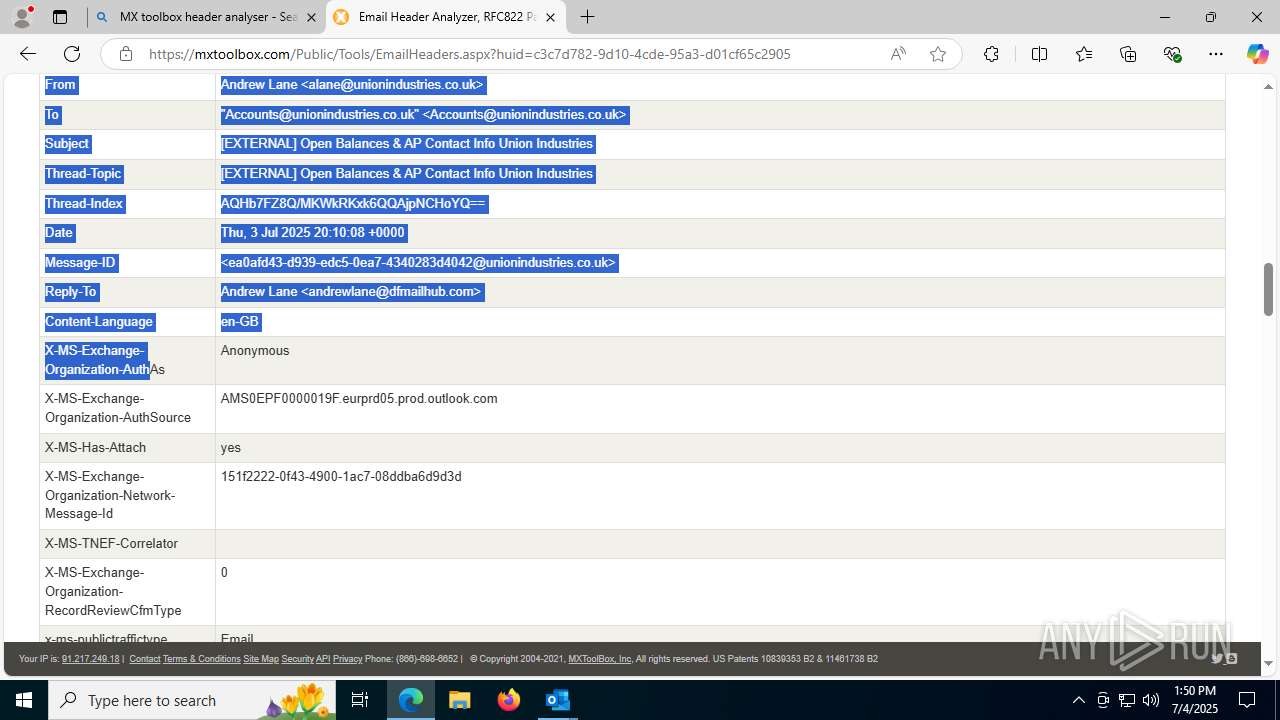1280x720 pixels.
Task: Open the taskbar clock and date
Action: 1195,700
